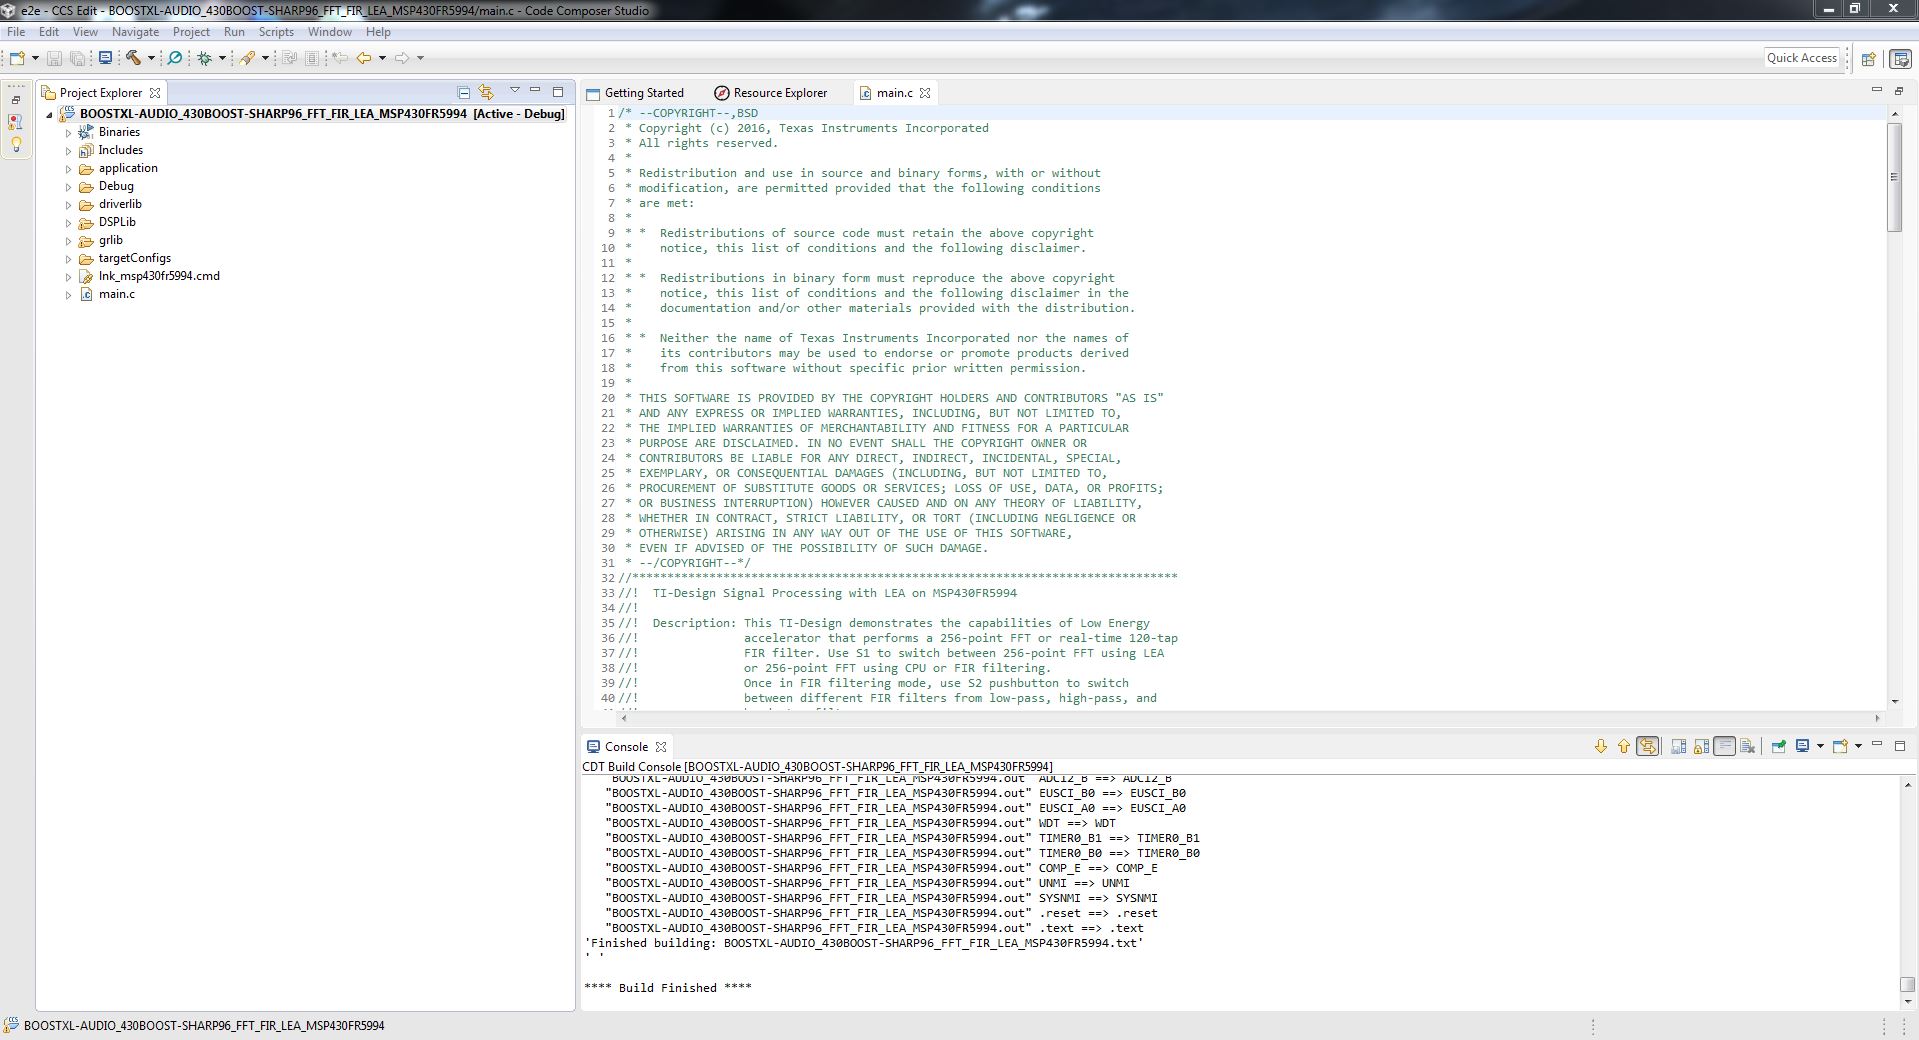Screen dimensions: 1919x1040
Task: Click Display Selected Console monitor icon
Action: (x=1803, y=746)
